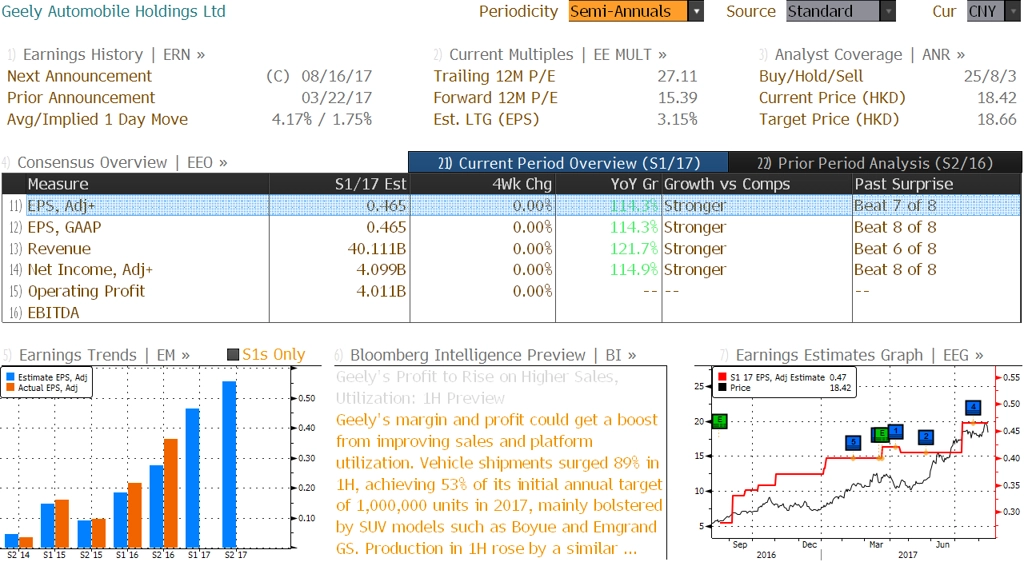Click event marker 5 on estimates graph
This screenshot has height=562, width=1024.
(x=853, y=443)
